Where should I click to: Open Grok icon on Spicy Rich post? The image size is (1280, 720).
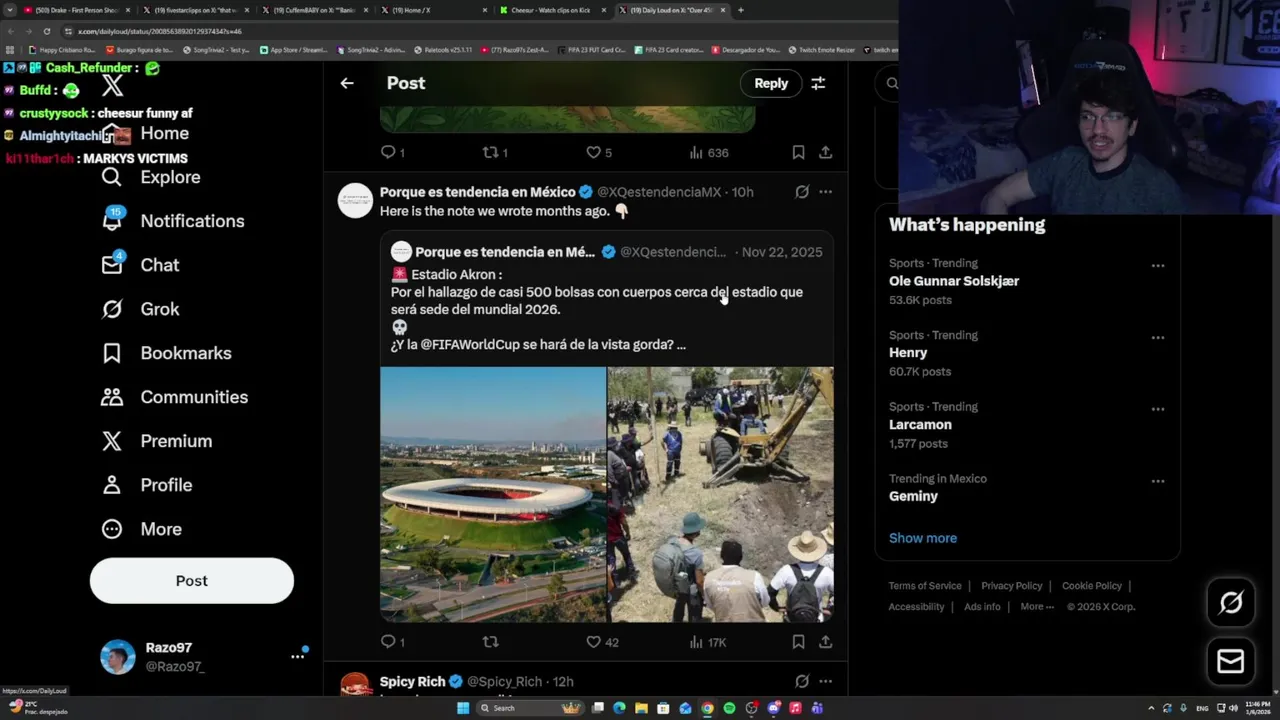point(802,681)
